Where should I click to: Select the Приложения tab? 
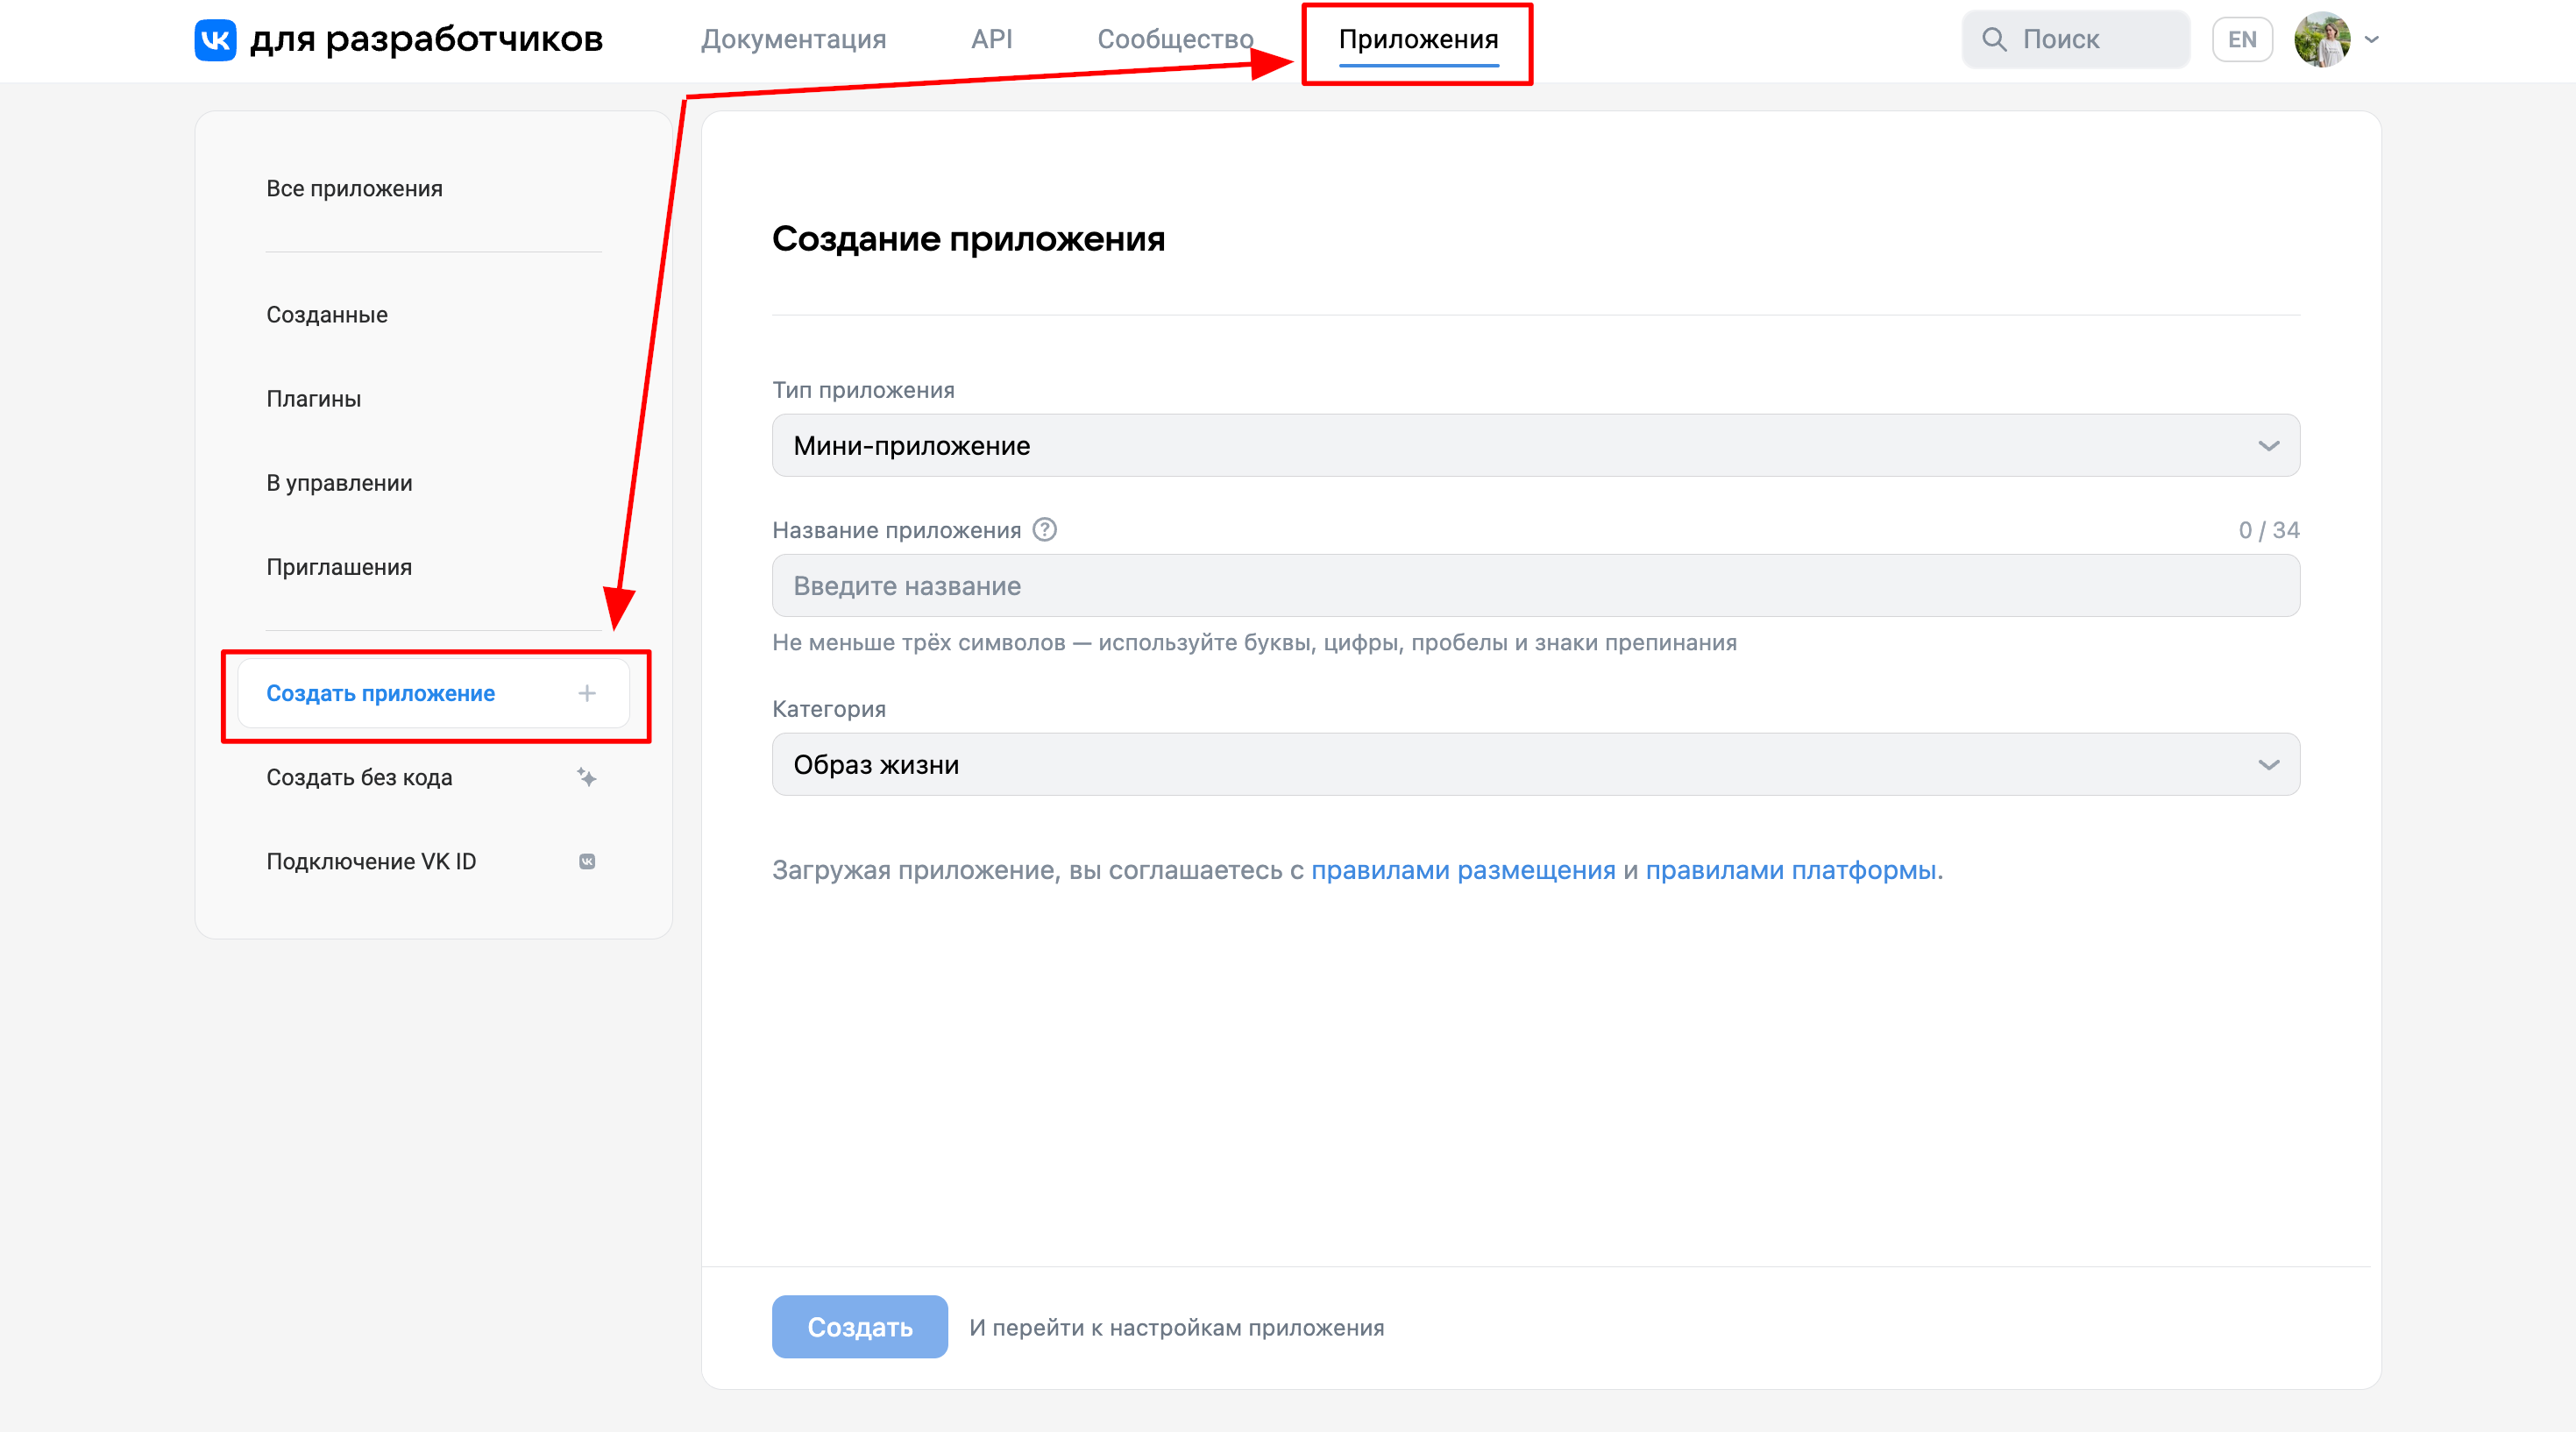click(x=1417, y=40)
